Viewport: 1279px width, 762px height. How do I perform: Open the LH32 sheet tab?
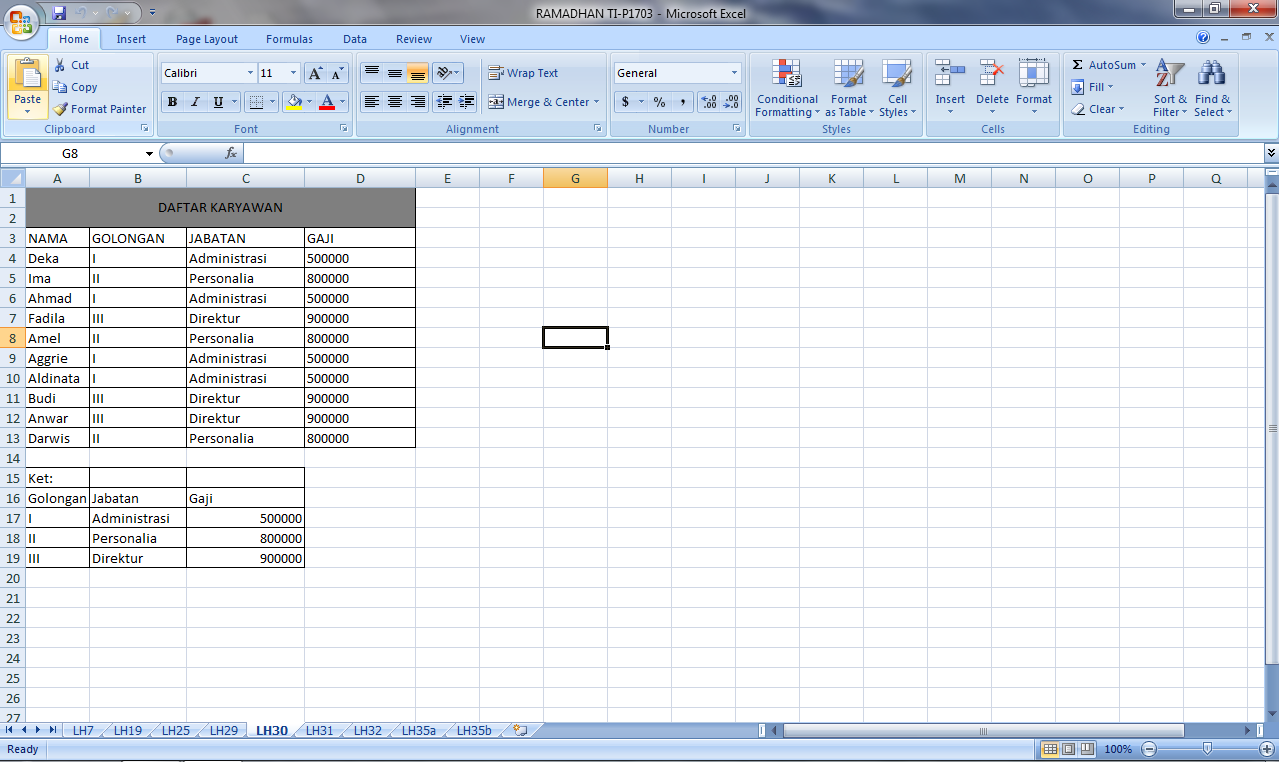[x=366, y=730]
